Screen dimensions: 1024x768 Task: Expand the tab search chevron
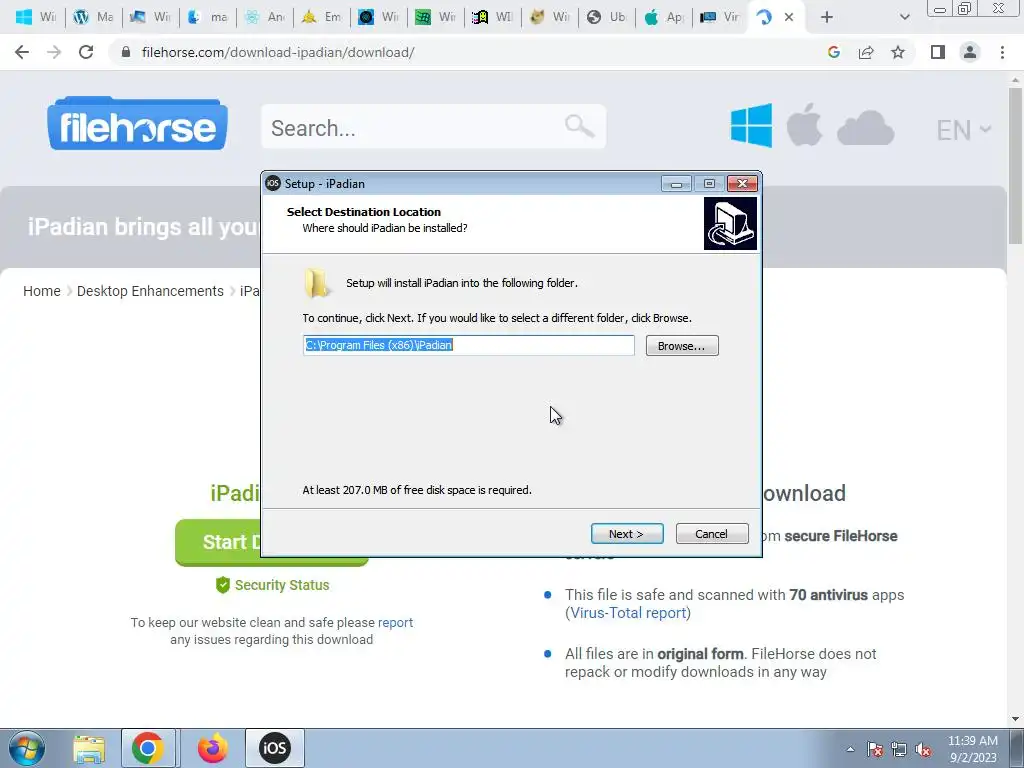click(904, 17)
